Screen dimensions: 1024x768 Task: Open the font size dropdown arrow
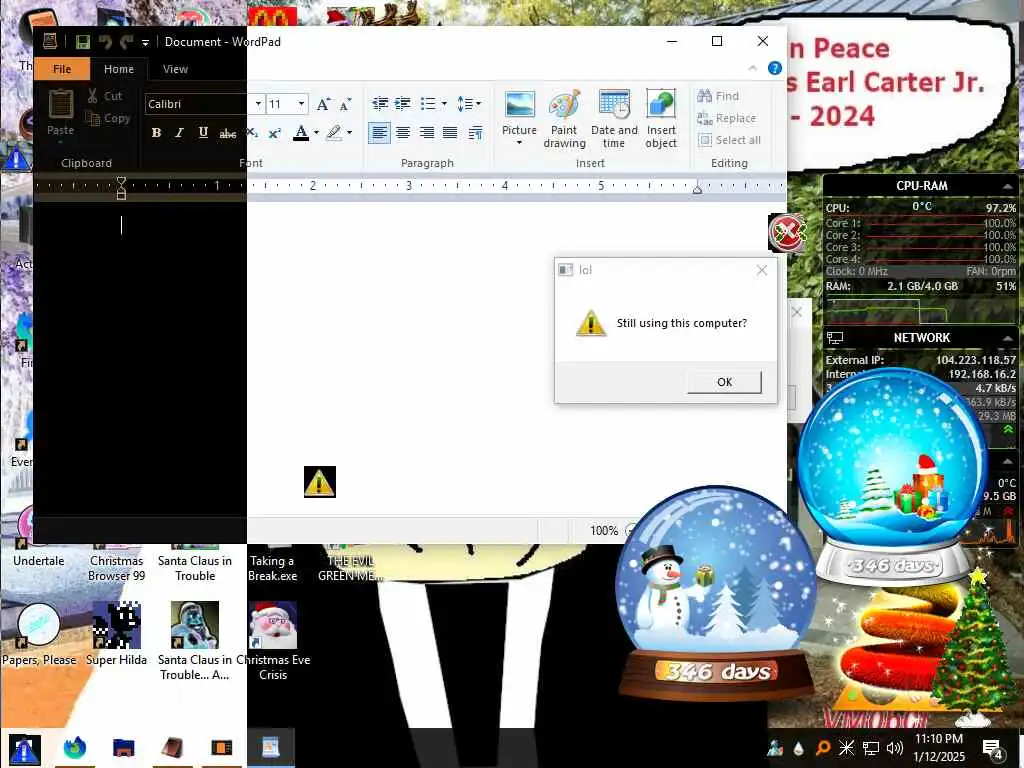(x=301, y=104)
